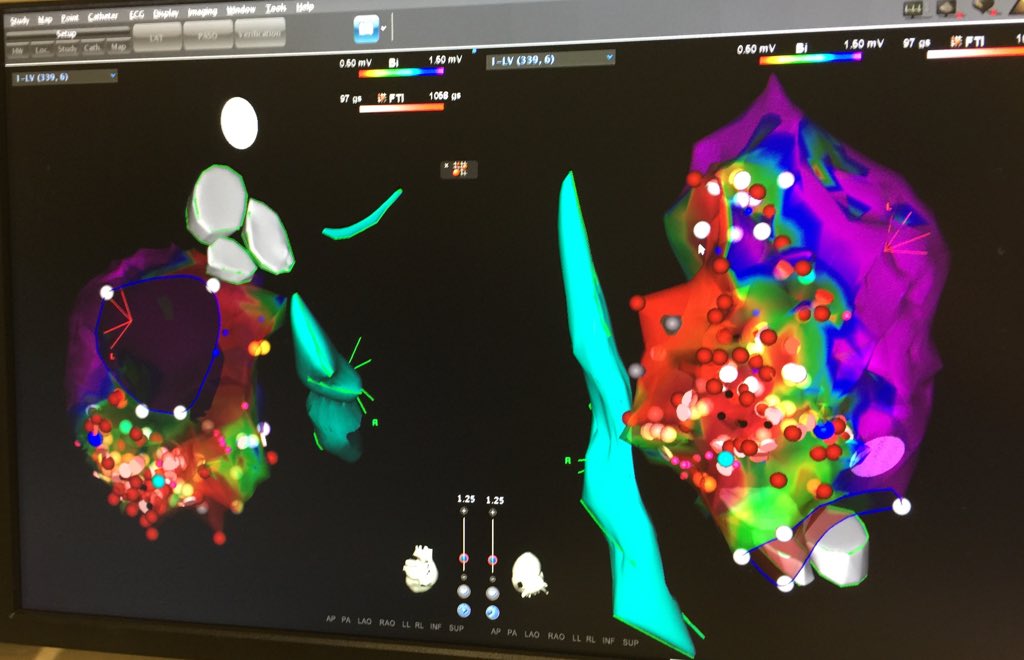Select the Loc. setup tab
The height and width of the screenshot is (660, 1024).
point(42,50)
